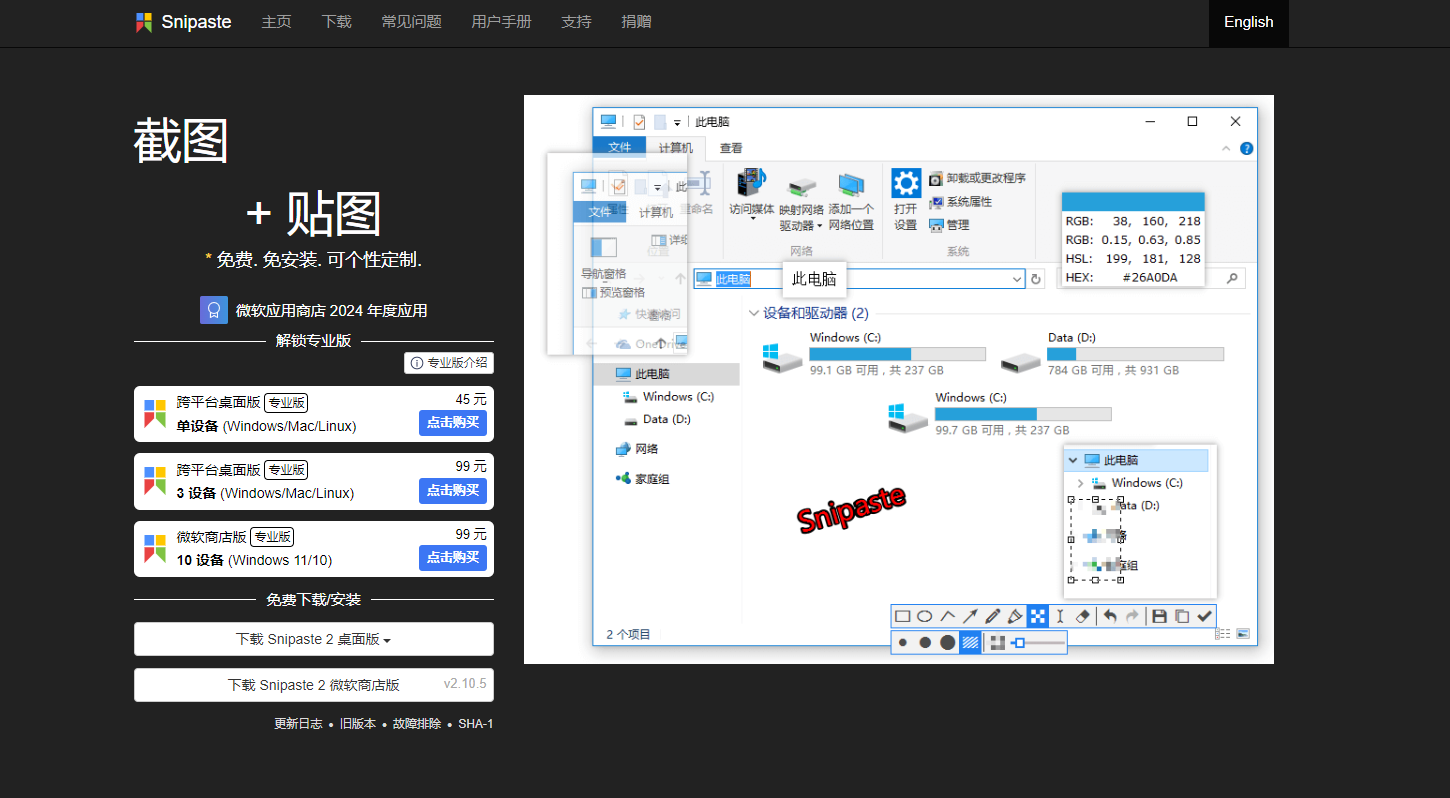Select the largest dot brush size
This screenshot has width=1450, height=798.
[x=948, y=642]
